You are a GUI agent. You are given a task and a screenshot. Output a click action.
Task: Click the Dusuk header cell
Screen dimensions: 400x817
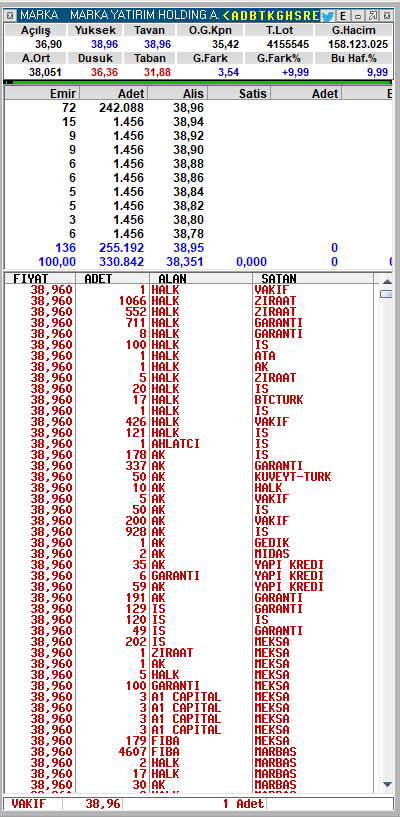click(95, 58)
